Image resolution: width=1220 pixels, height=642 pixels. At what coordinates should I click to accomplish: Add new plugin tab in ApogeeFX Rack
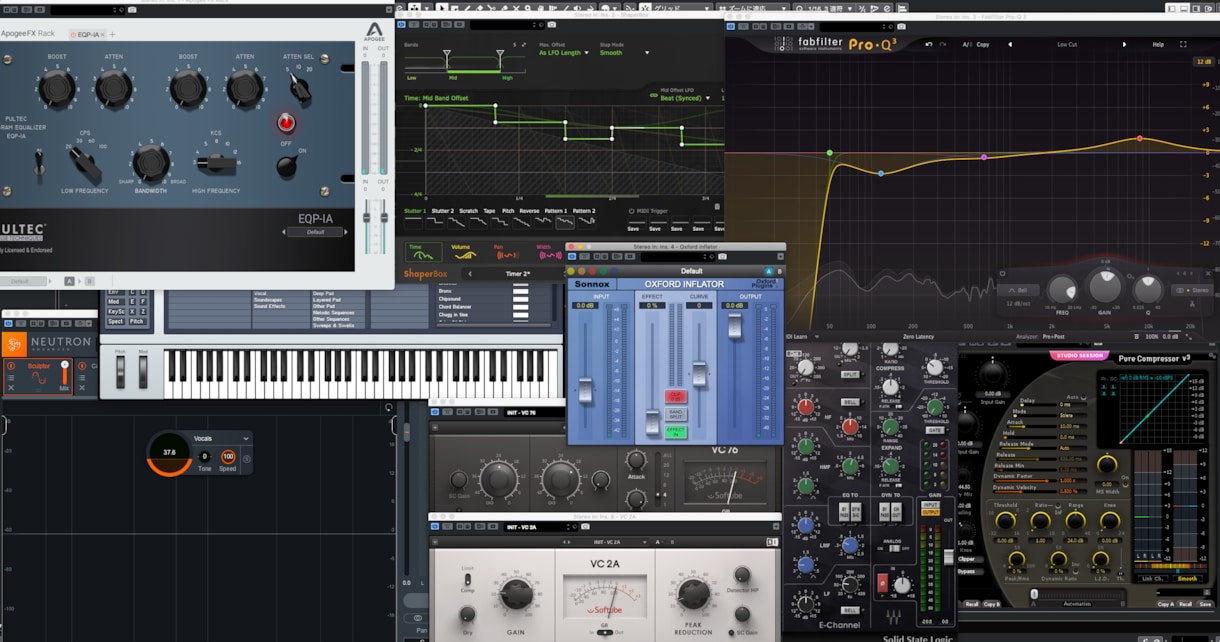click(112, 34)
